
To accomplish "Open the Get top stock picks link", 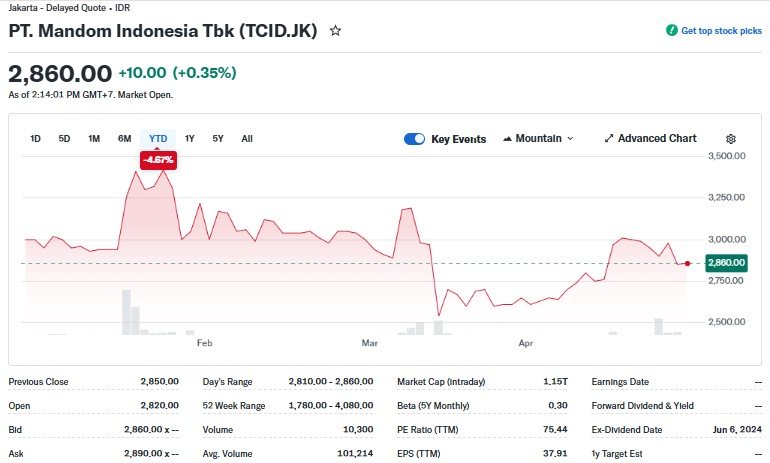I will click(721, 31).
